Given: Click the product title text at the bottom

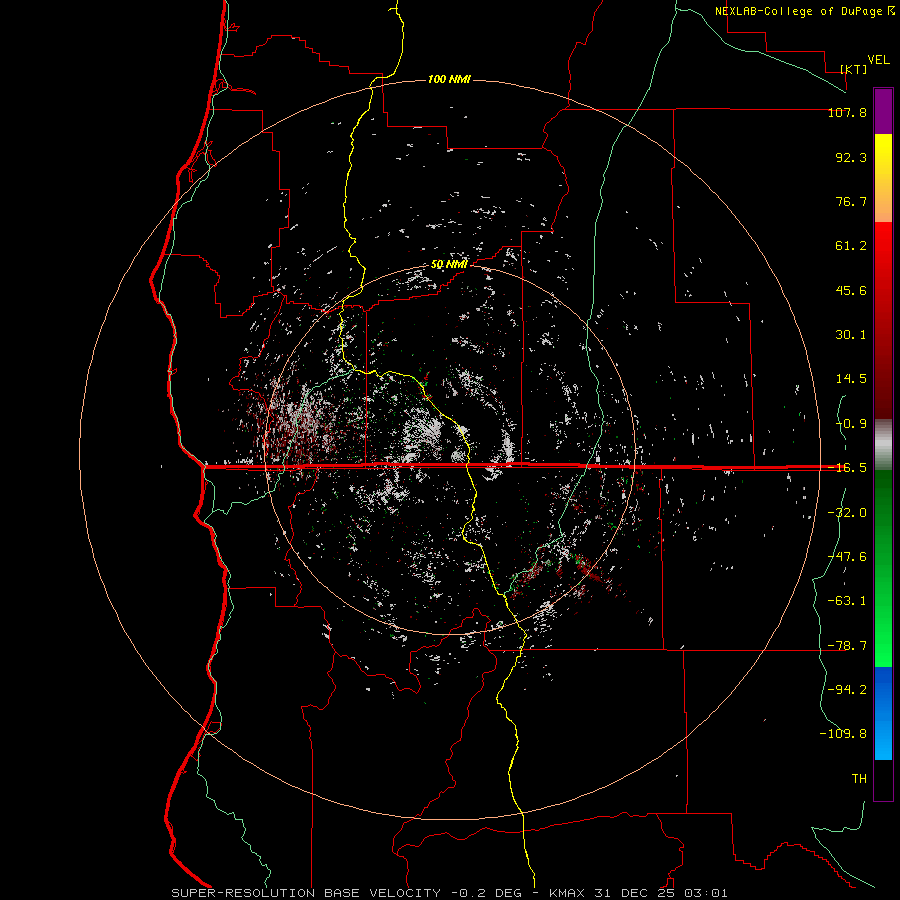Looking at the screenshot, I should (x=449, y=893).
